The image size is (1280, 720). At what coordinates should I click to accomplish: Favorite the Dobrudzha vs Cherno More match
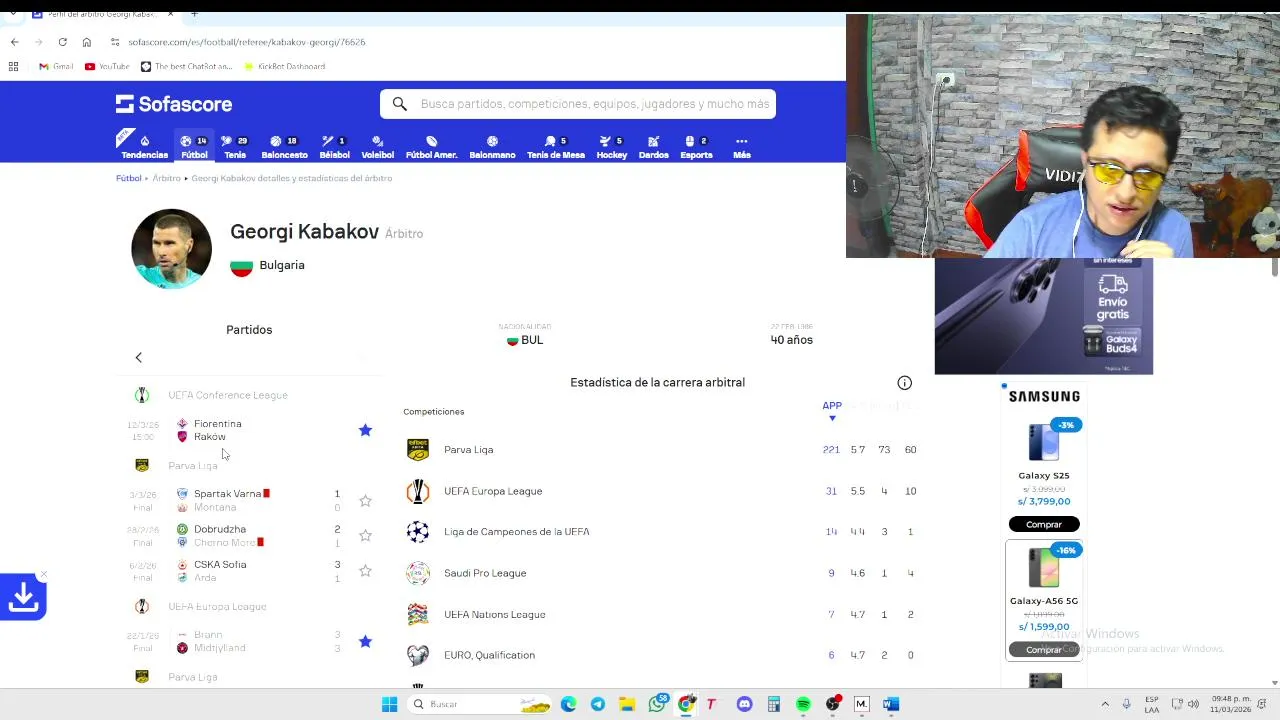(x=365, y=535)
